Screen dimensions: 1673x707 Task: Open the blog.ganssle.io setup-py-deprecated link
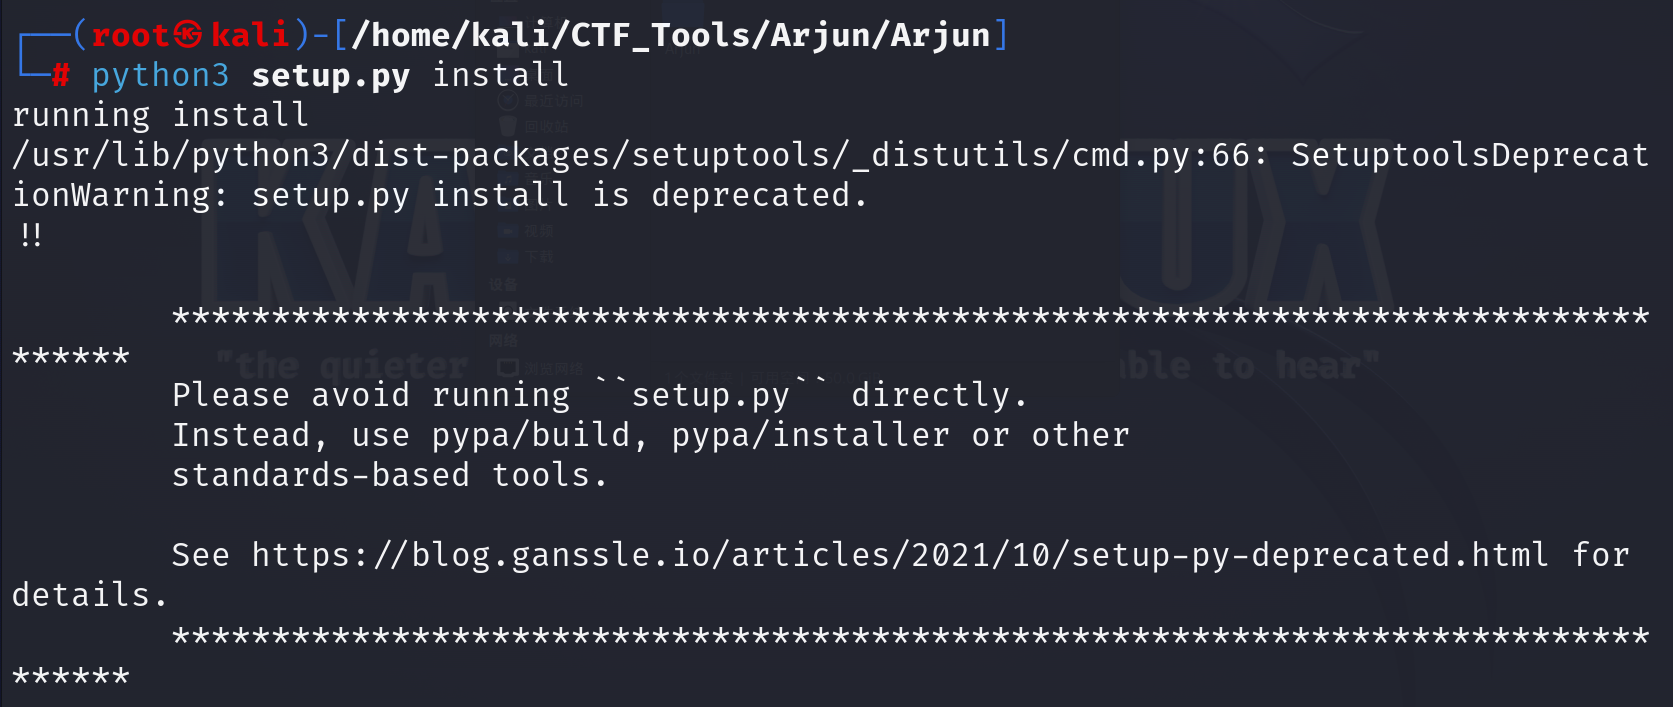pyautogui.click(x=899, y=555)
